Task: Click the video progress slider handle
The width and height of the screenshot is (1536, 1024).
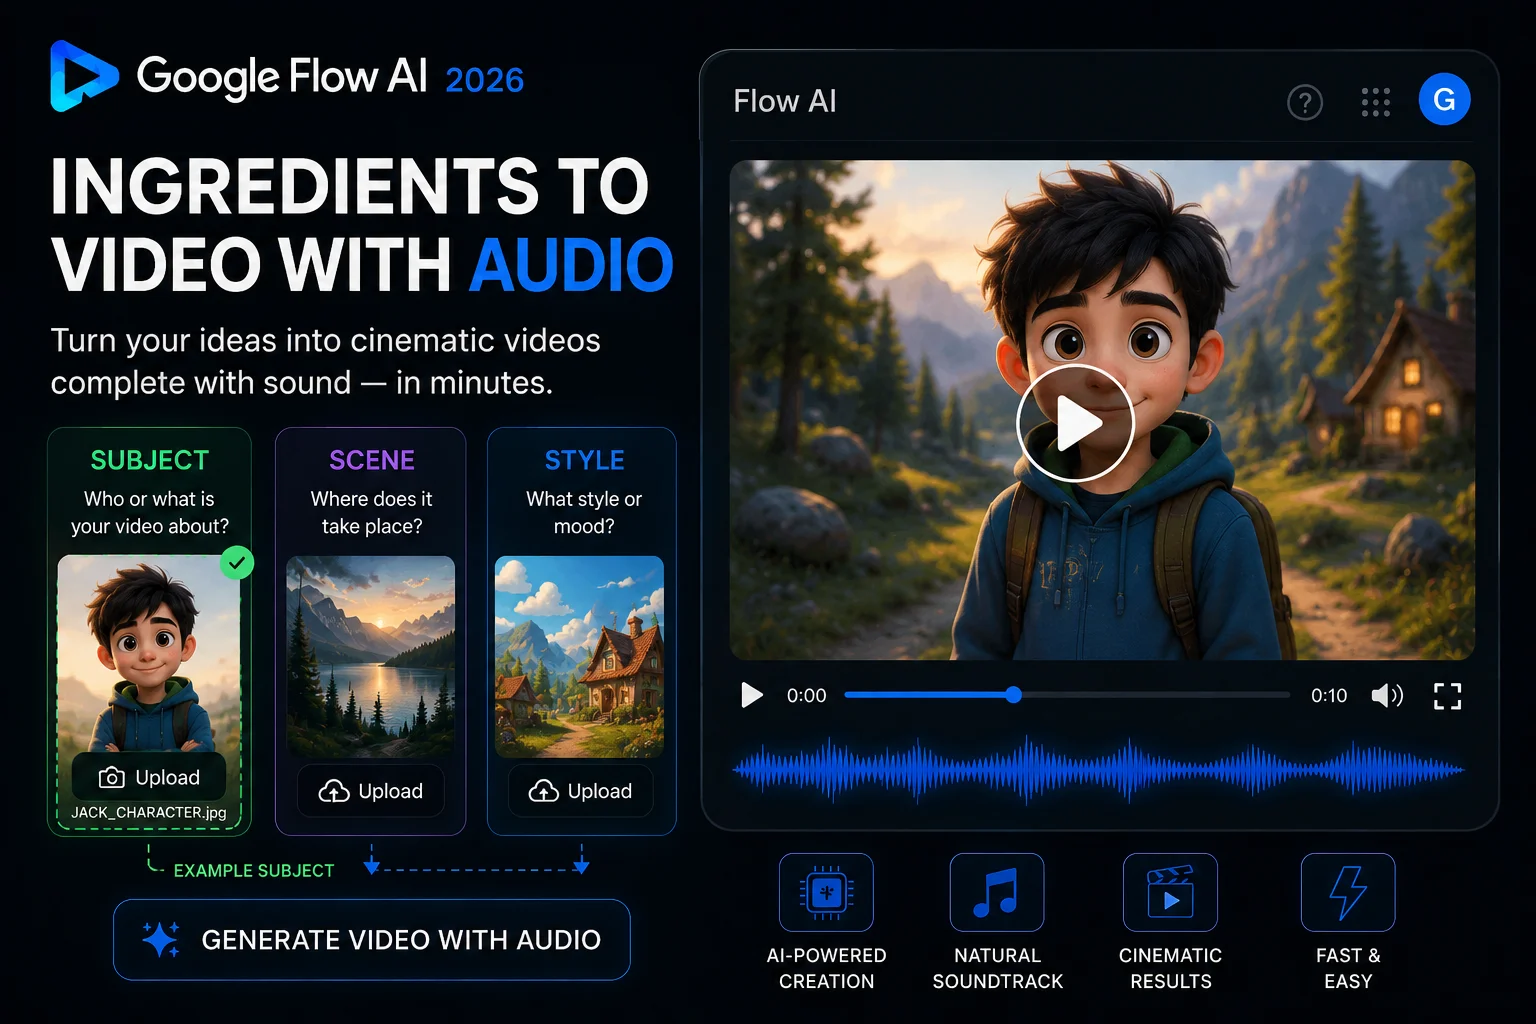Action: [1013, 695]
